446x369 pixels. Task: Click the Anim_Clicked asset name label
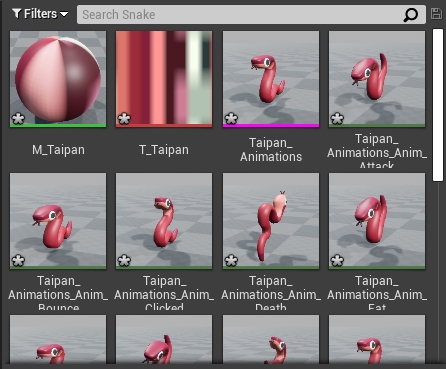pyautogui.click(x=164, y=292)
